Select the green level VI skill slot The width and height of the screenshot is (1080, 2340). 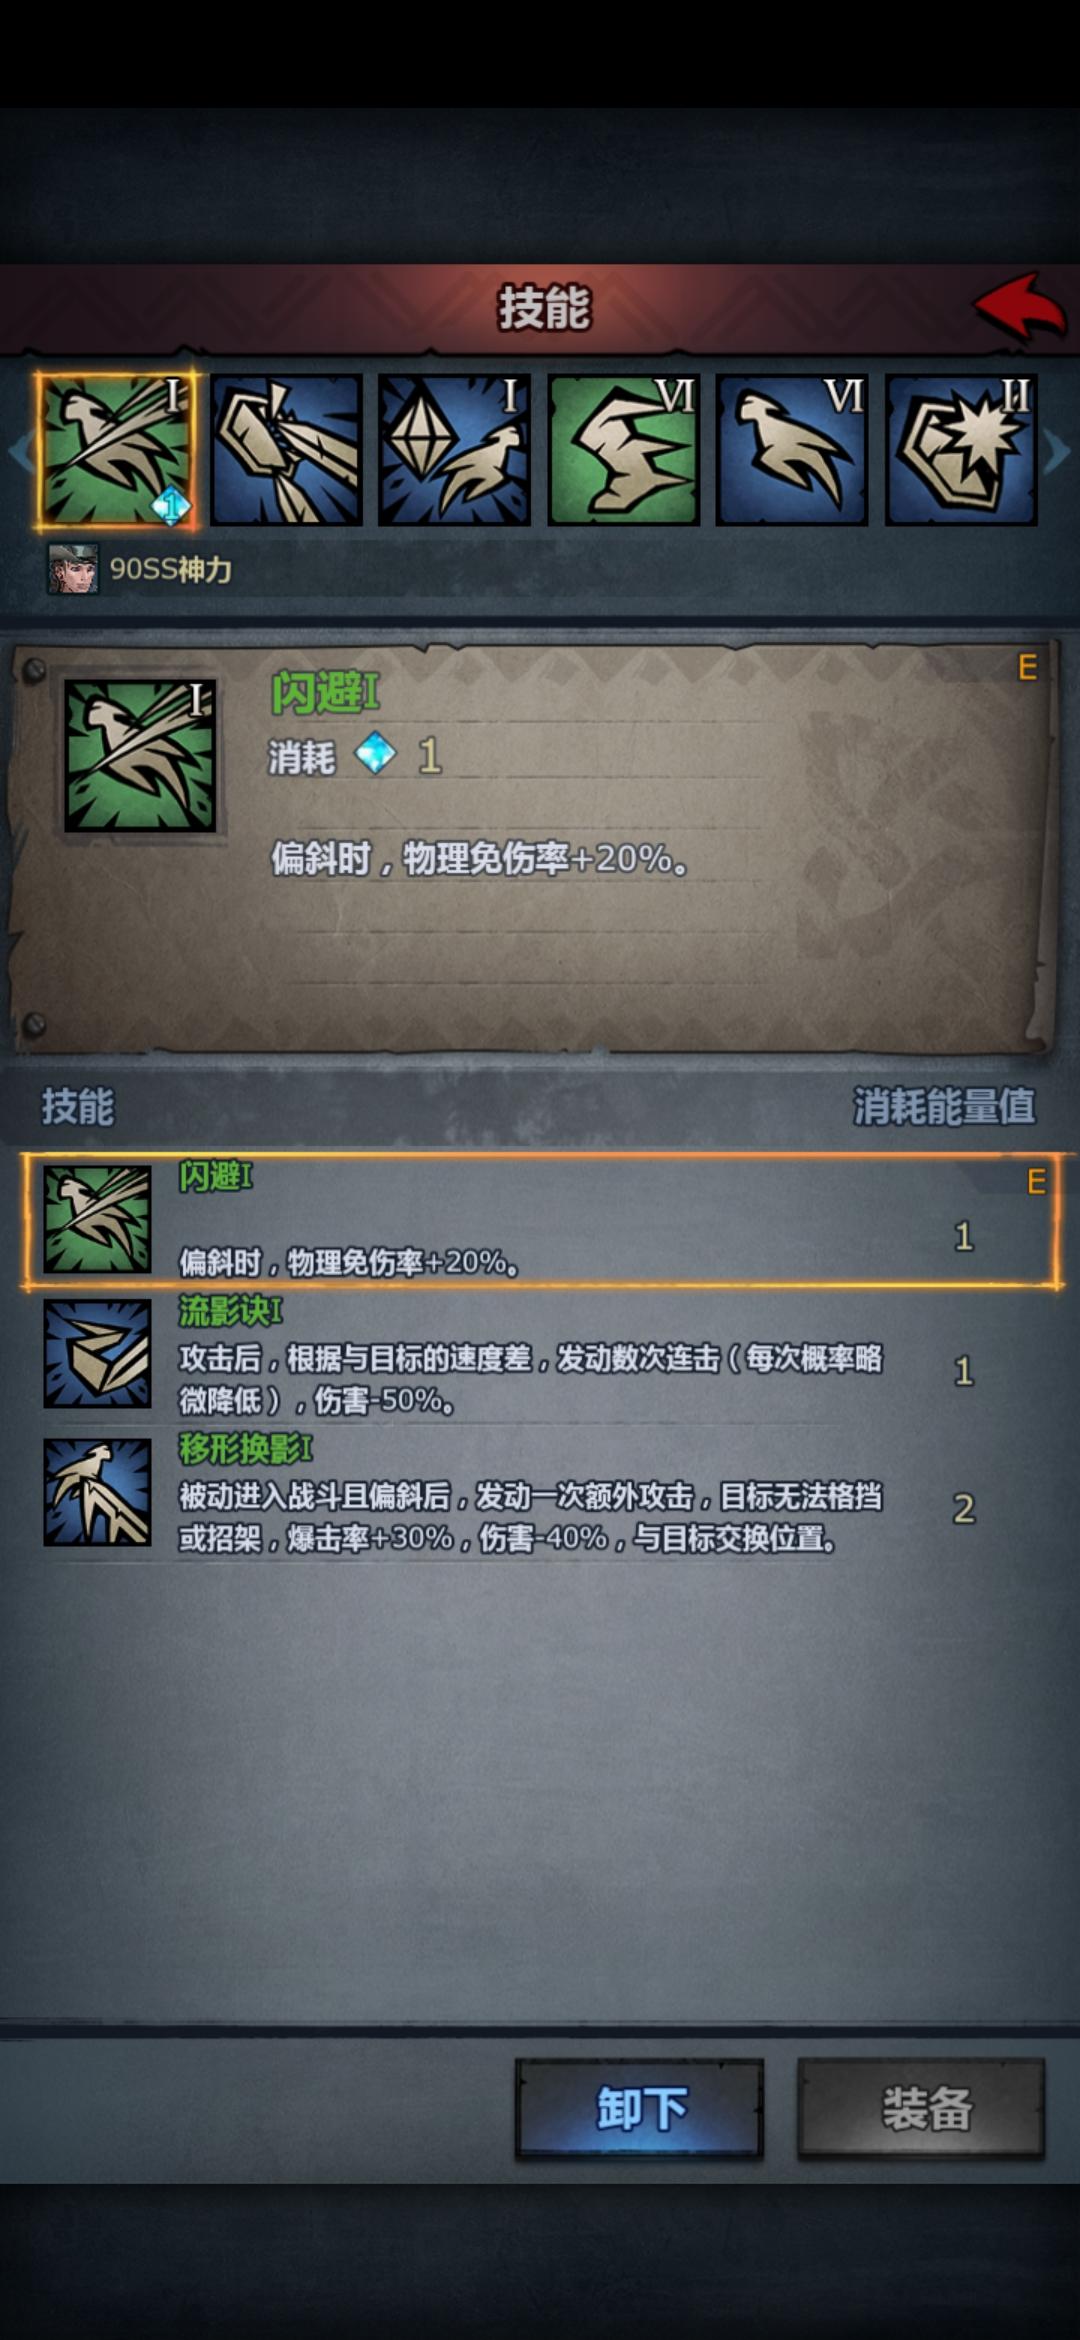(x=624, y=450)
